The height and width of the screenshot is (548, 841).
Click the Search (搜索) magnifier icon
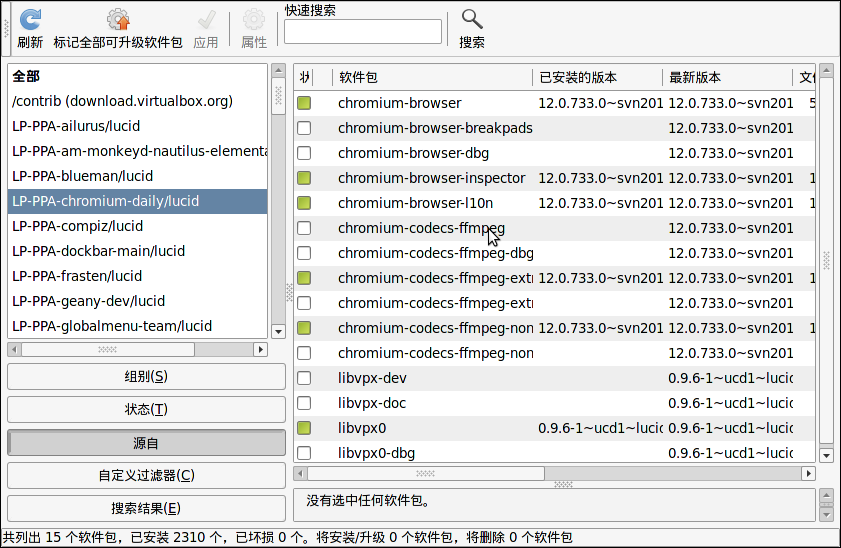472,20
